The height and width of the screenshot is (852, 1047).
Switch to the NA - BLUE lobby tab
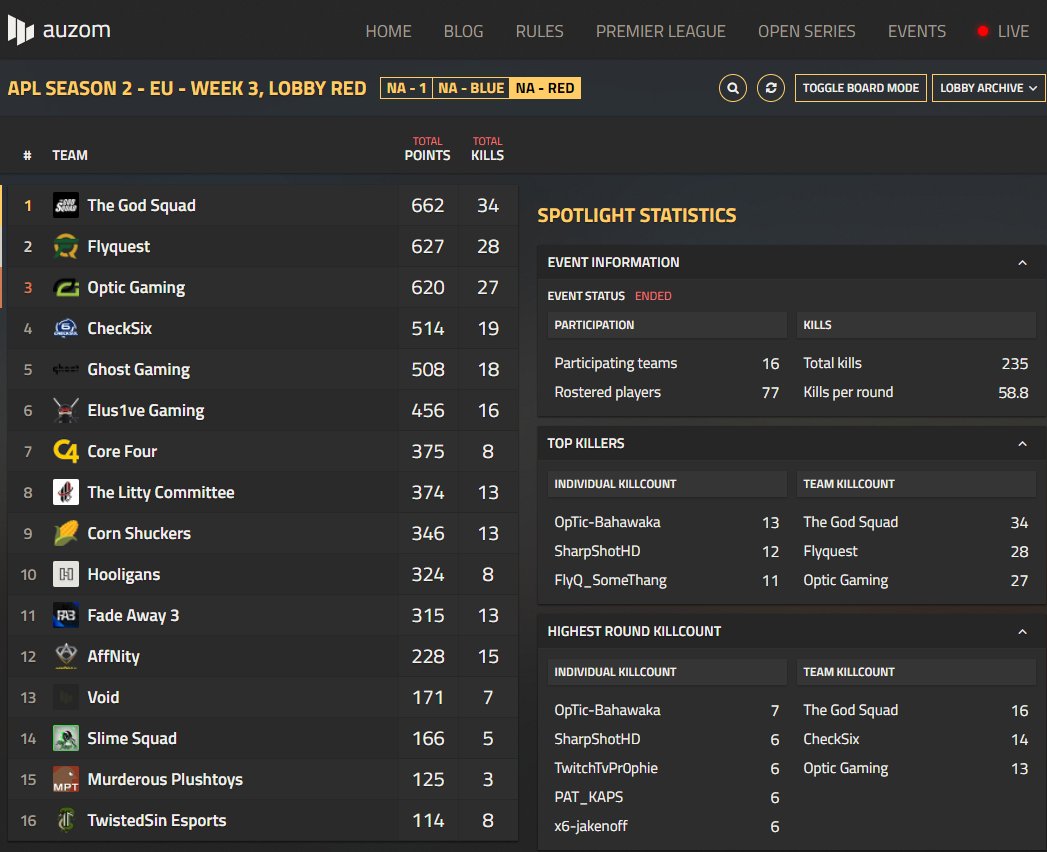471,88
